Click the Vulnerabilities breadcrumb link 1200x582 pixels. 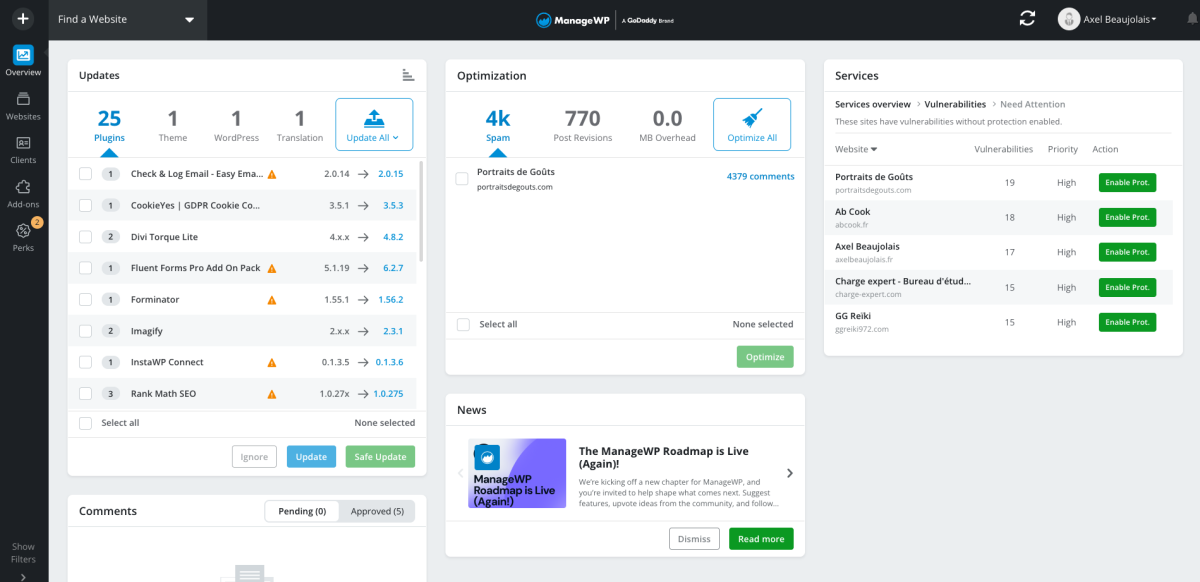tap(955, 104)
